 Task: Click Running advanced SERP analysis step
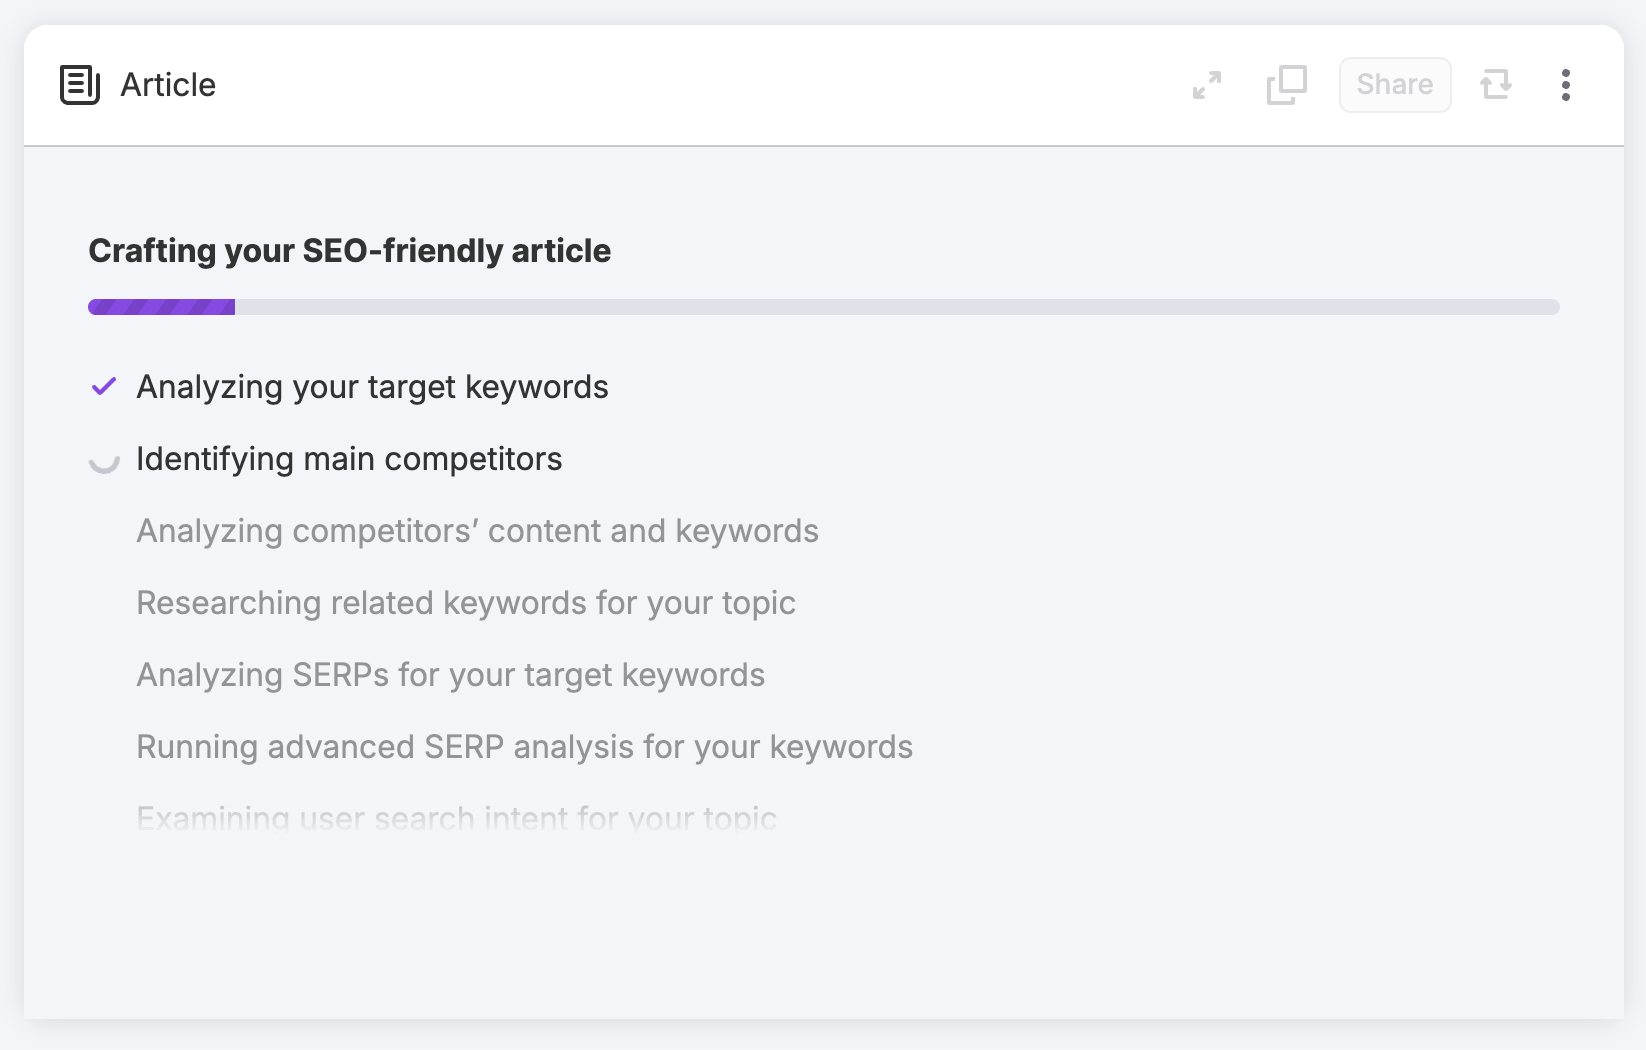click(x=524, y=747)
